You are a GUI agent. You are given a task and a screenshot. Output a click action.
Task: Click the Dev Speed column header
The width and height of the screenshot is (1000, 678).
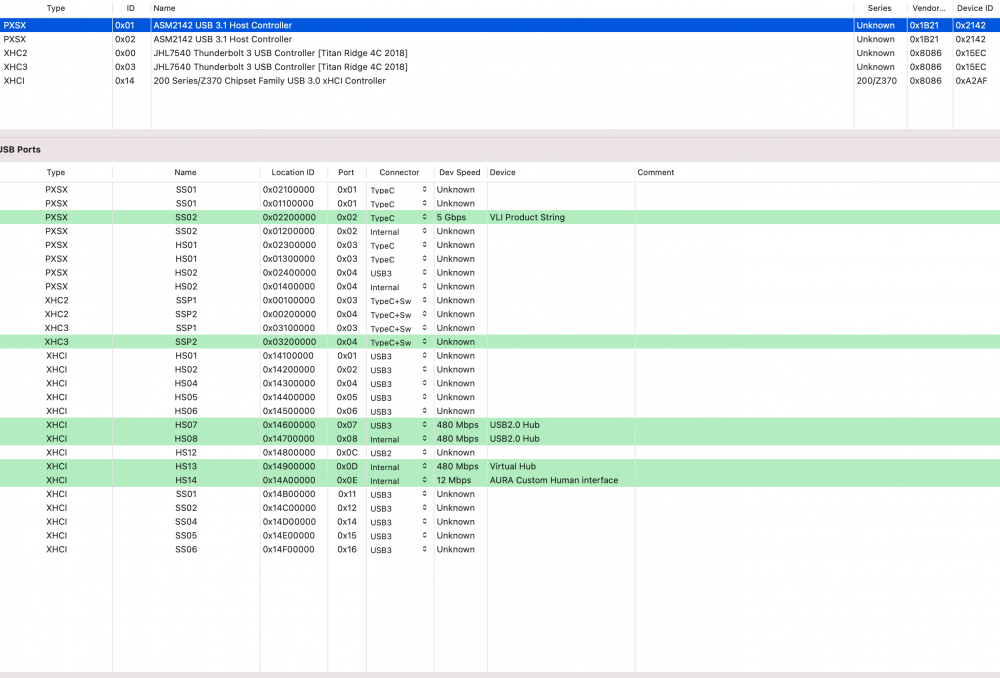459,172
